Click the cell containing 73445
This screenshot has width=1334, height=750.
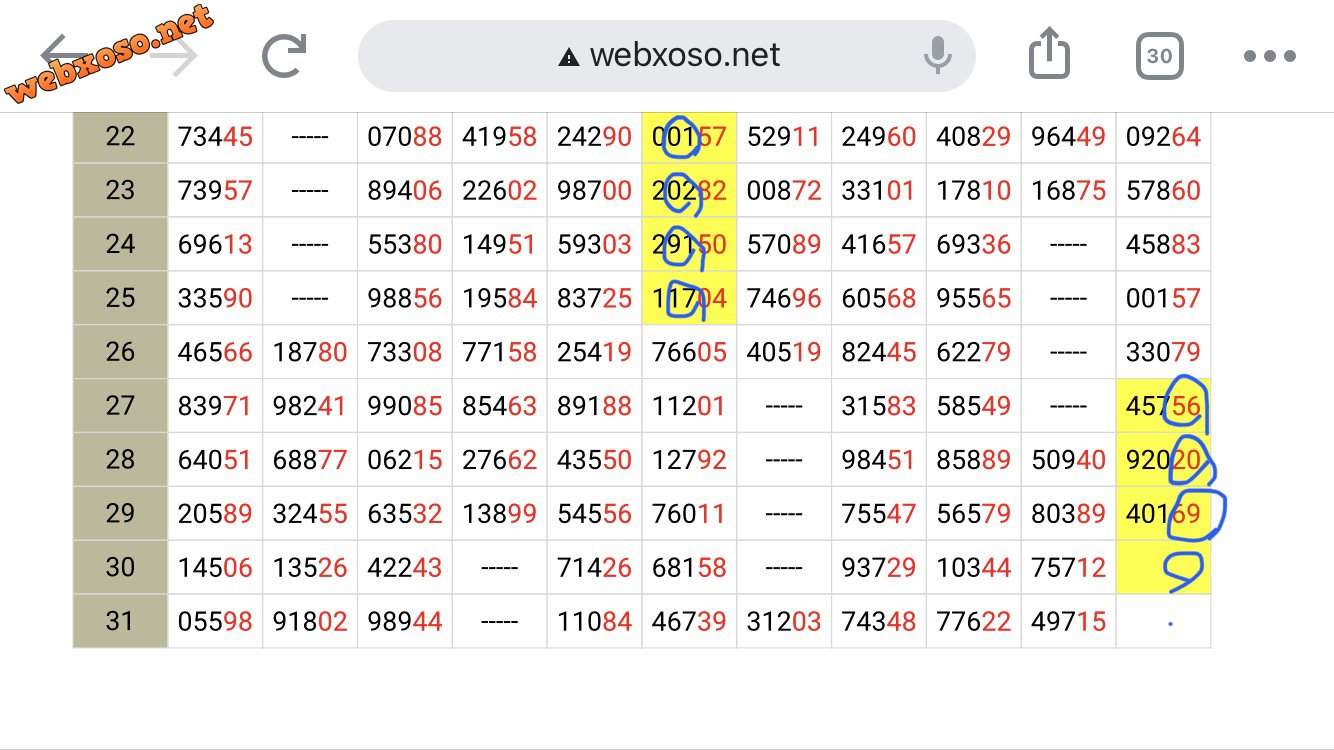(215, 136)
